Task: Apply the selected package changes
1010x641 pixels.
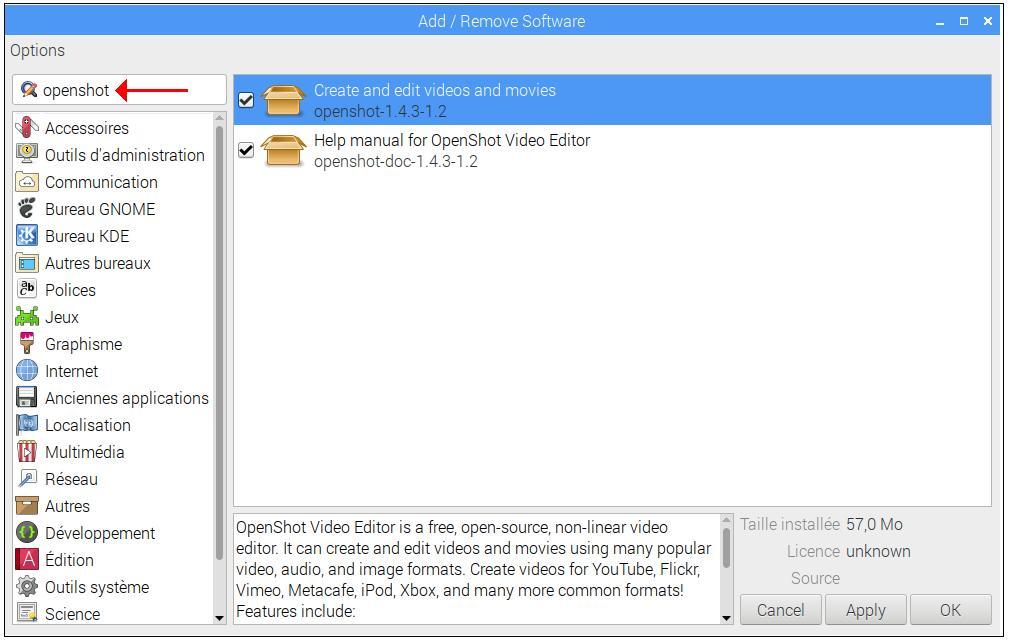Action: coord(865,609)
